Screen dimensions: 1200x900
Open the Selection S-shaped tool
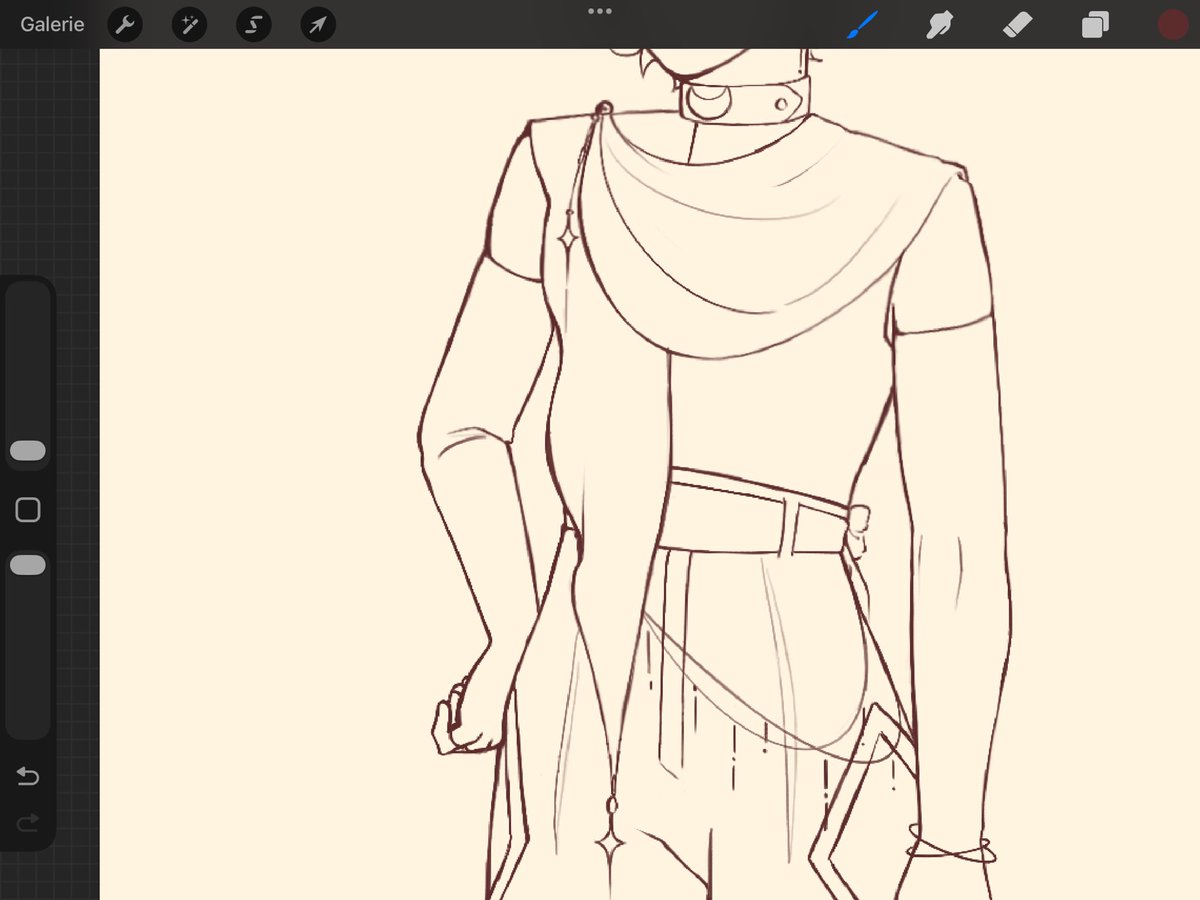[x=253, y=25]
